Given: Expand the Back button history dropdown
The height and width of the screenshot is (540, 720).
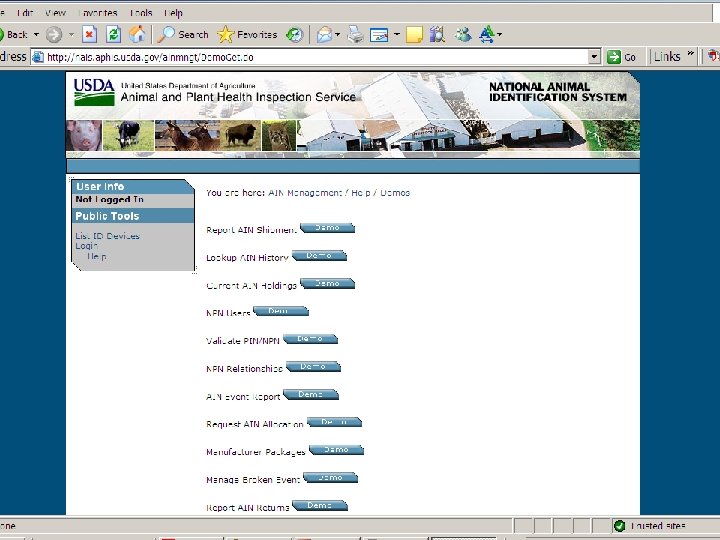Looking at the screenshot, I should click(36, 34).
